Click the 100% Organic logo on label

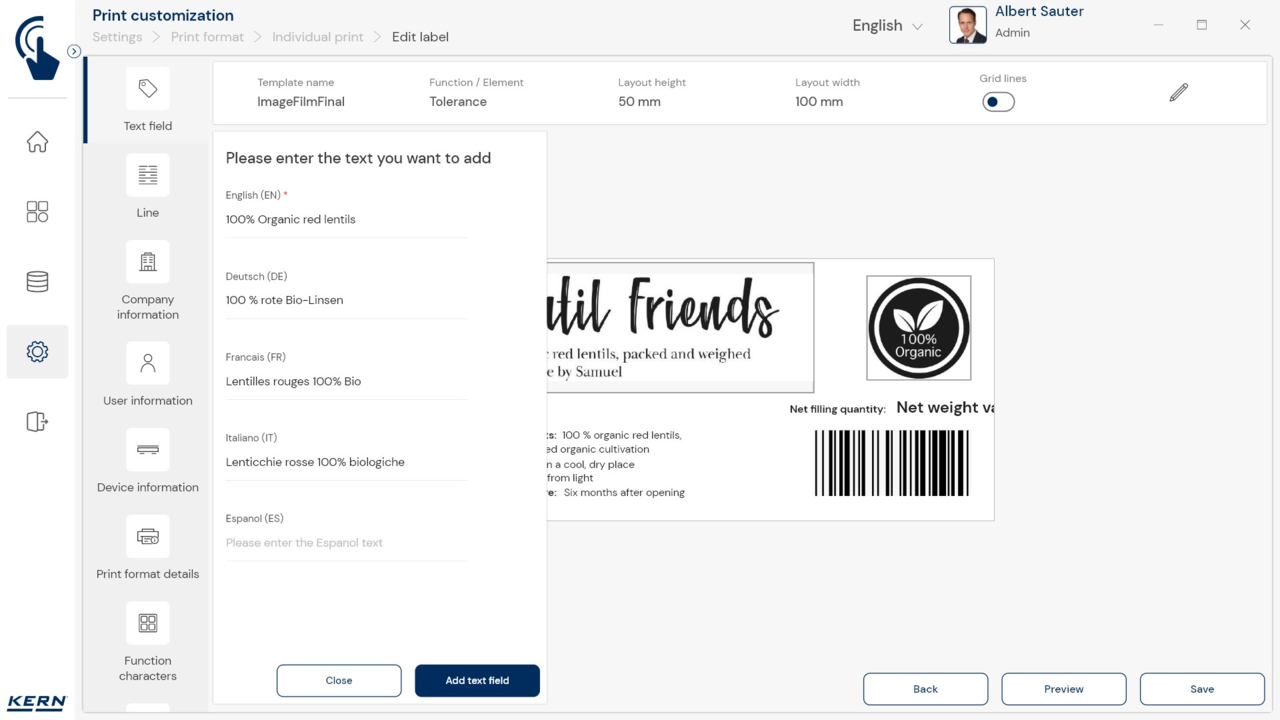click(918, 328)
